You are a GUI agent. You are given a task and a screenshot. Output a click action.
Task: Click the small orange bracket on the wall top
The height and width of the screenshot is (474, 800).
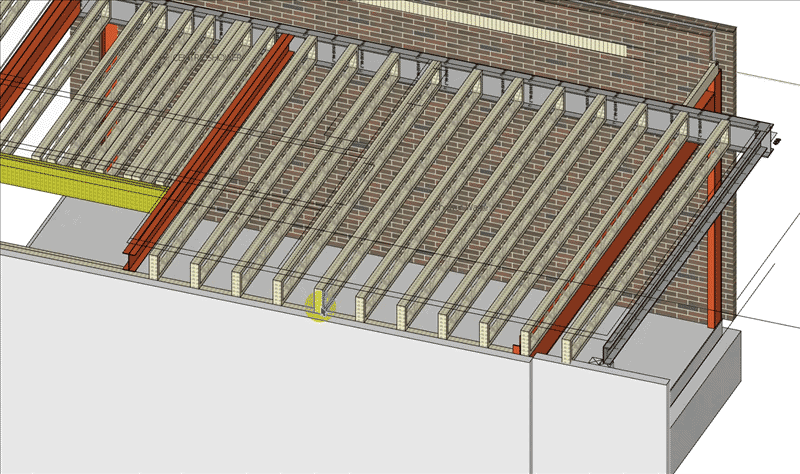pyautogui.click(x=516, y=349)
